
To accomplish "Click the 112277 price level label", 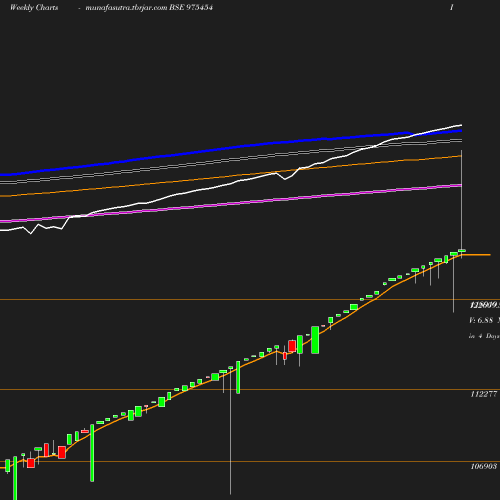I will 484,394.
